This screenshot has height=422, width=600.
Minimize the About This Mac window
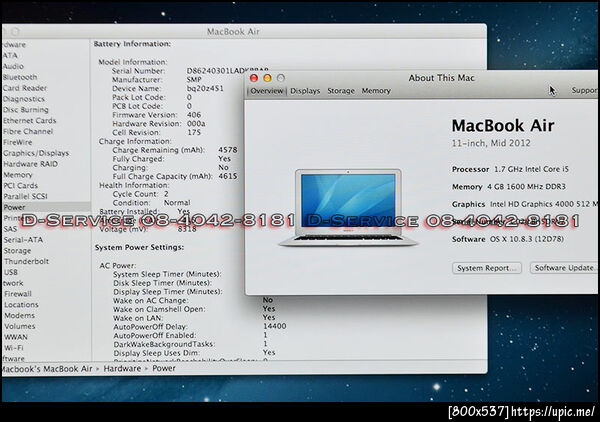pos(267,78)
